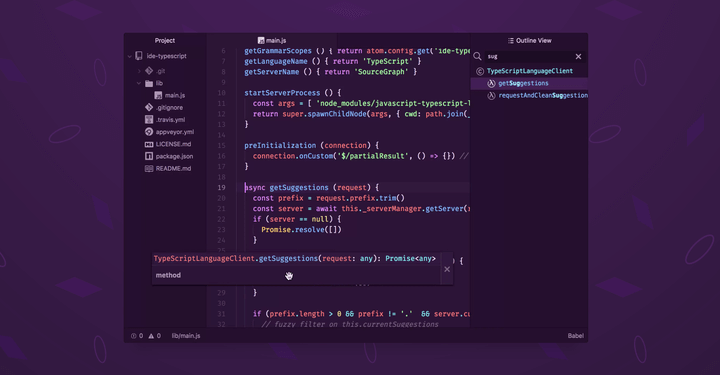Open the Babel grammar selector
The image size is (720, 375).
coord(575,336)
